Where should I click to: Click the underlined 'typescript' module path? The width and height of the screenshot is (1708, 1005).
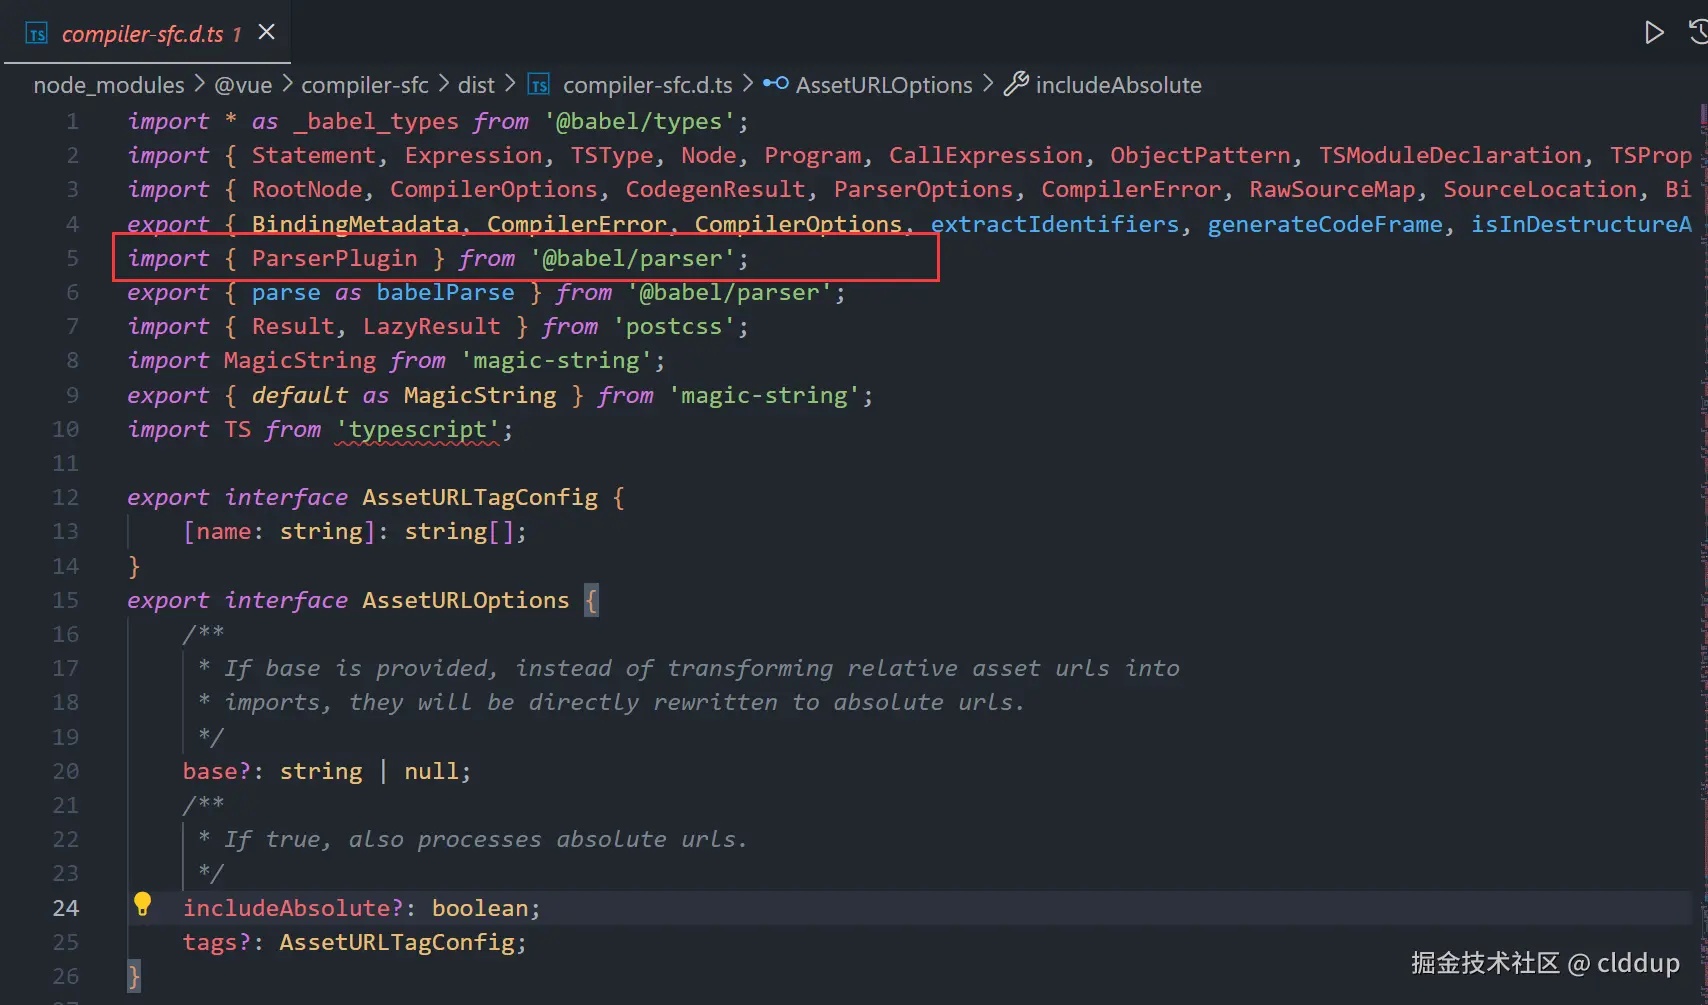click(417, 429)
